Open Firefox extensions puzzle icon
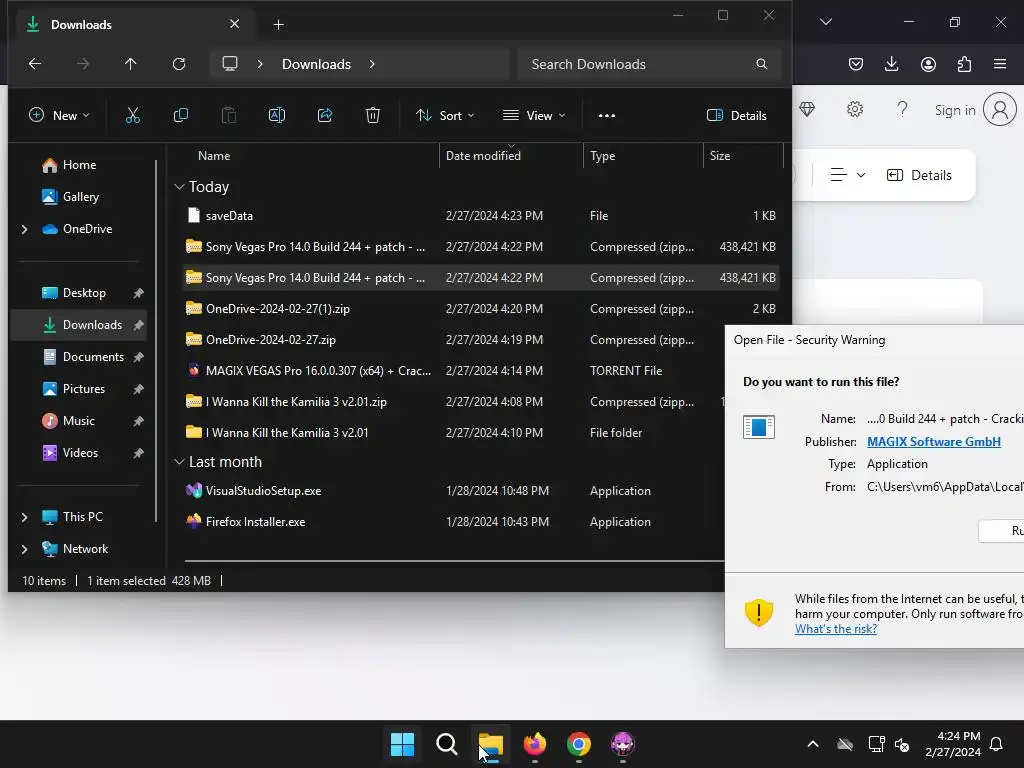The image size is (1024, 768). point(964,64)
